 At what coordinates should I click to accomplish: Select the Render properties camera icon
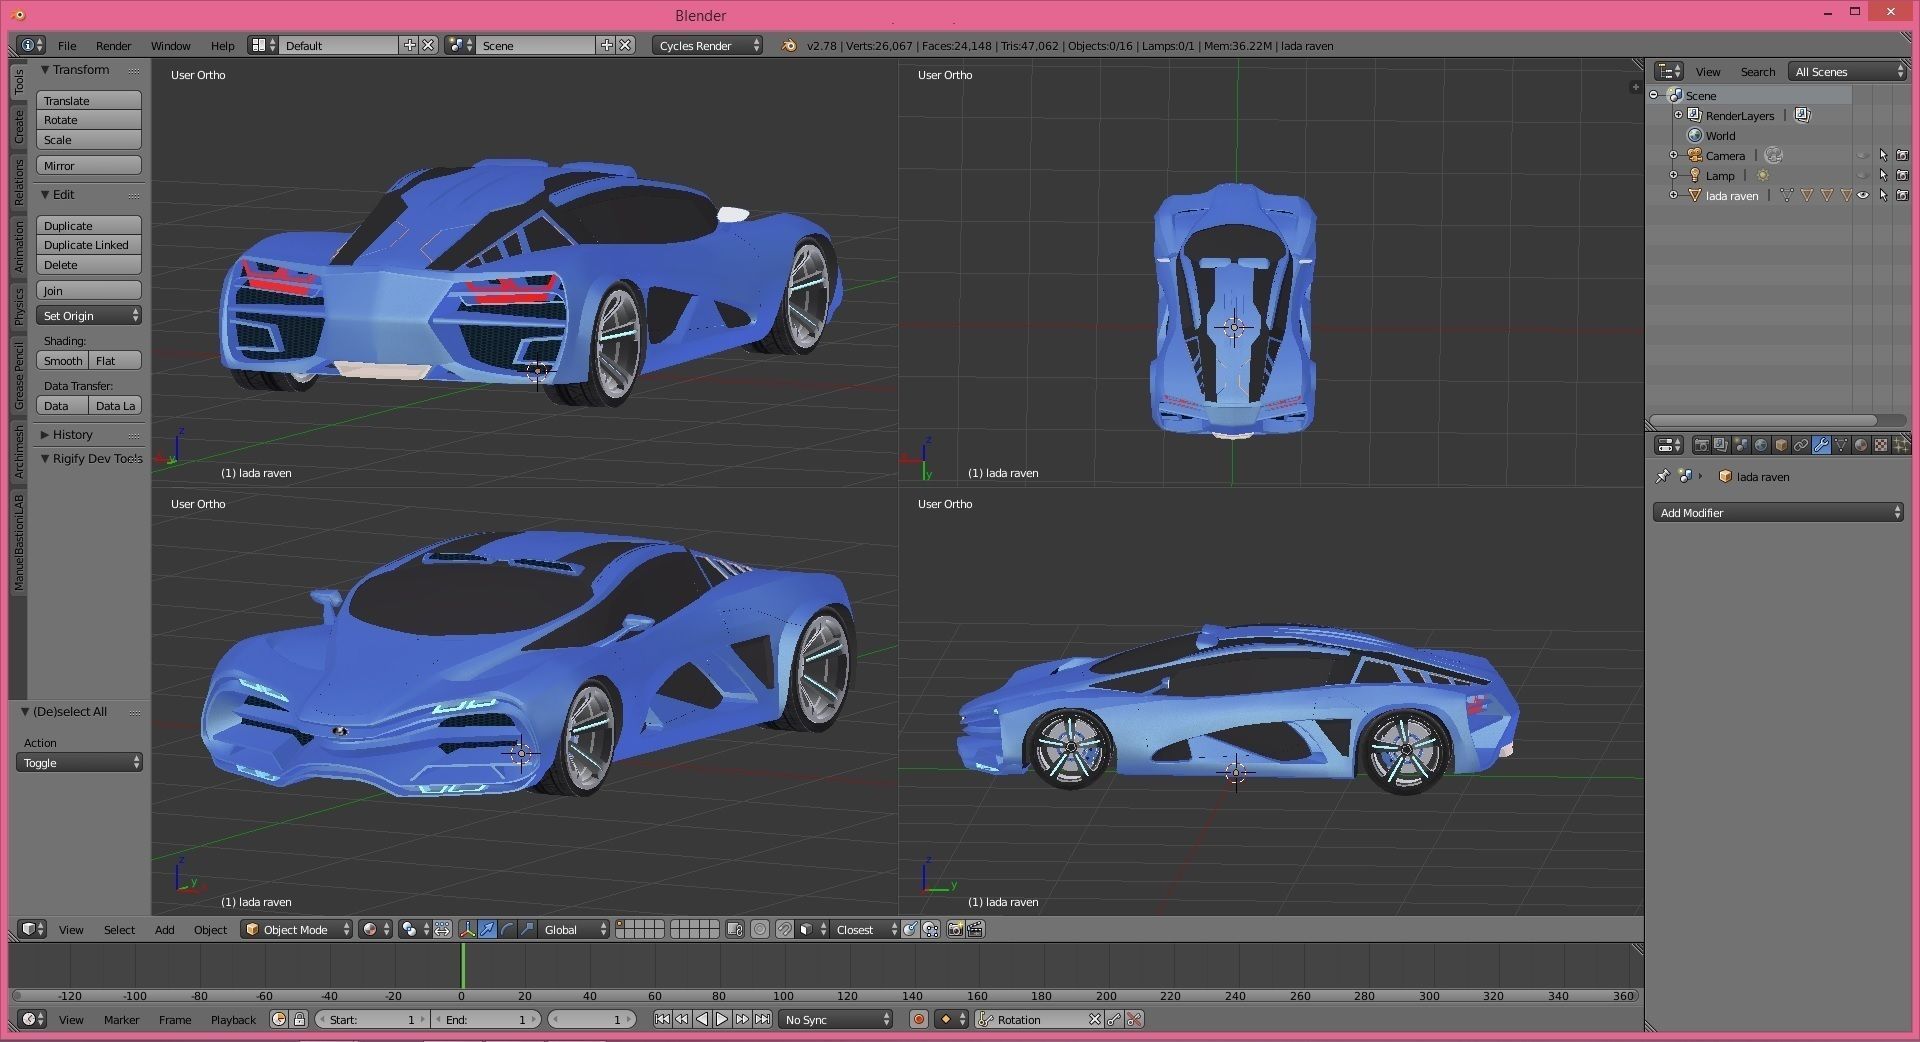pyautogui.click(x=1702, y=446)
